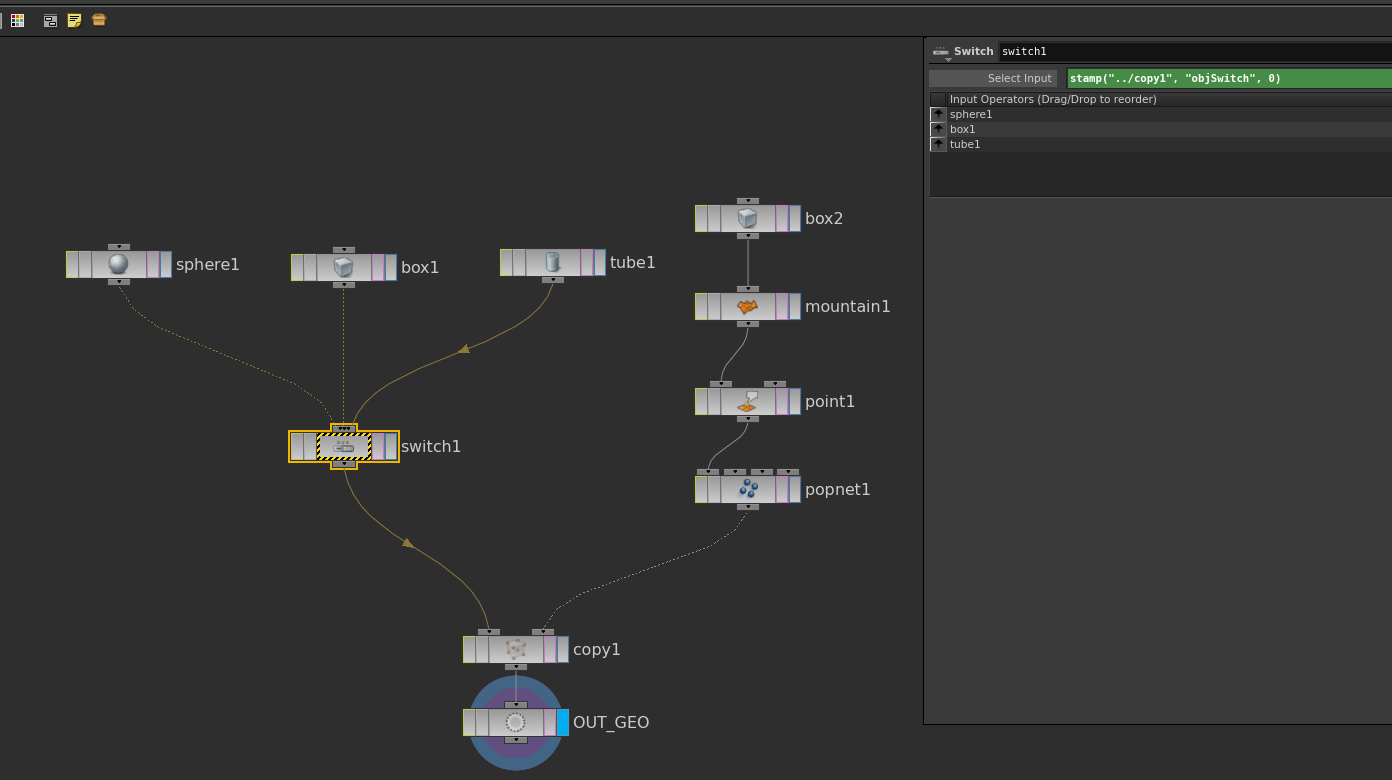
Task: Click the "sphere1" node label in network
Action: coord(208,265)
